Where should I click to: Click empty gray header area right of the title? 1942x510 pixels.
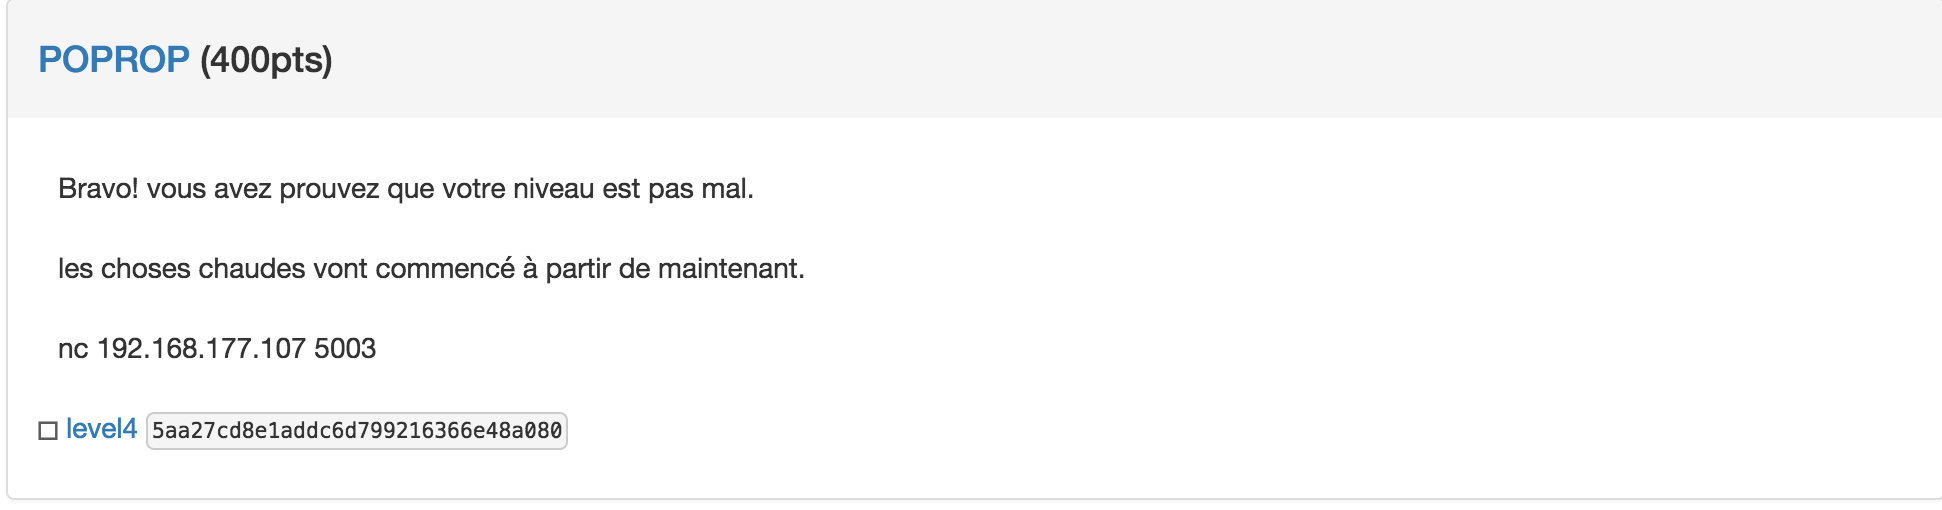pyautogui.click(x=1100, y=60)
